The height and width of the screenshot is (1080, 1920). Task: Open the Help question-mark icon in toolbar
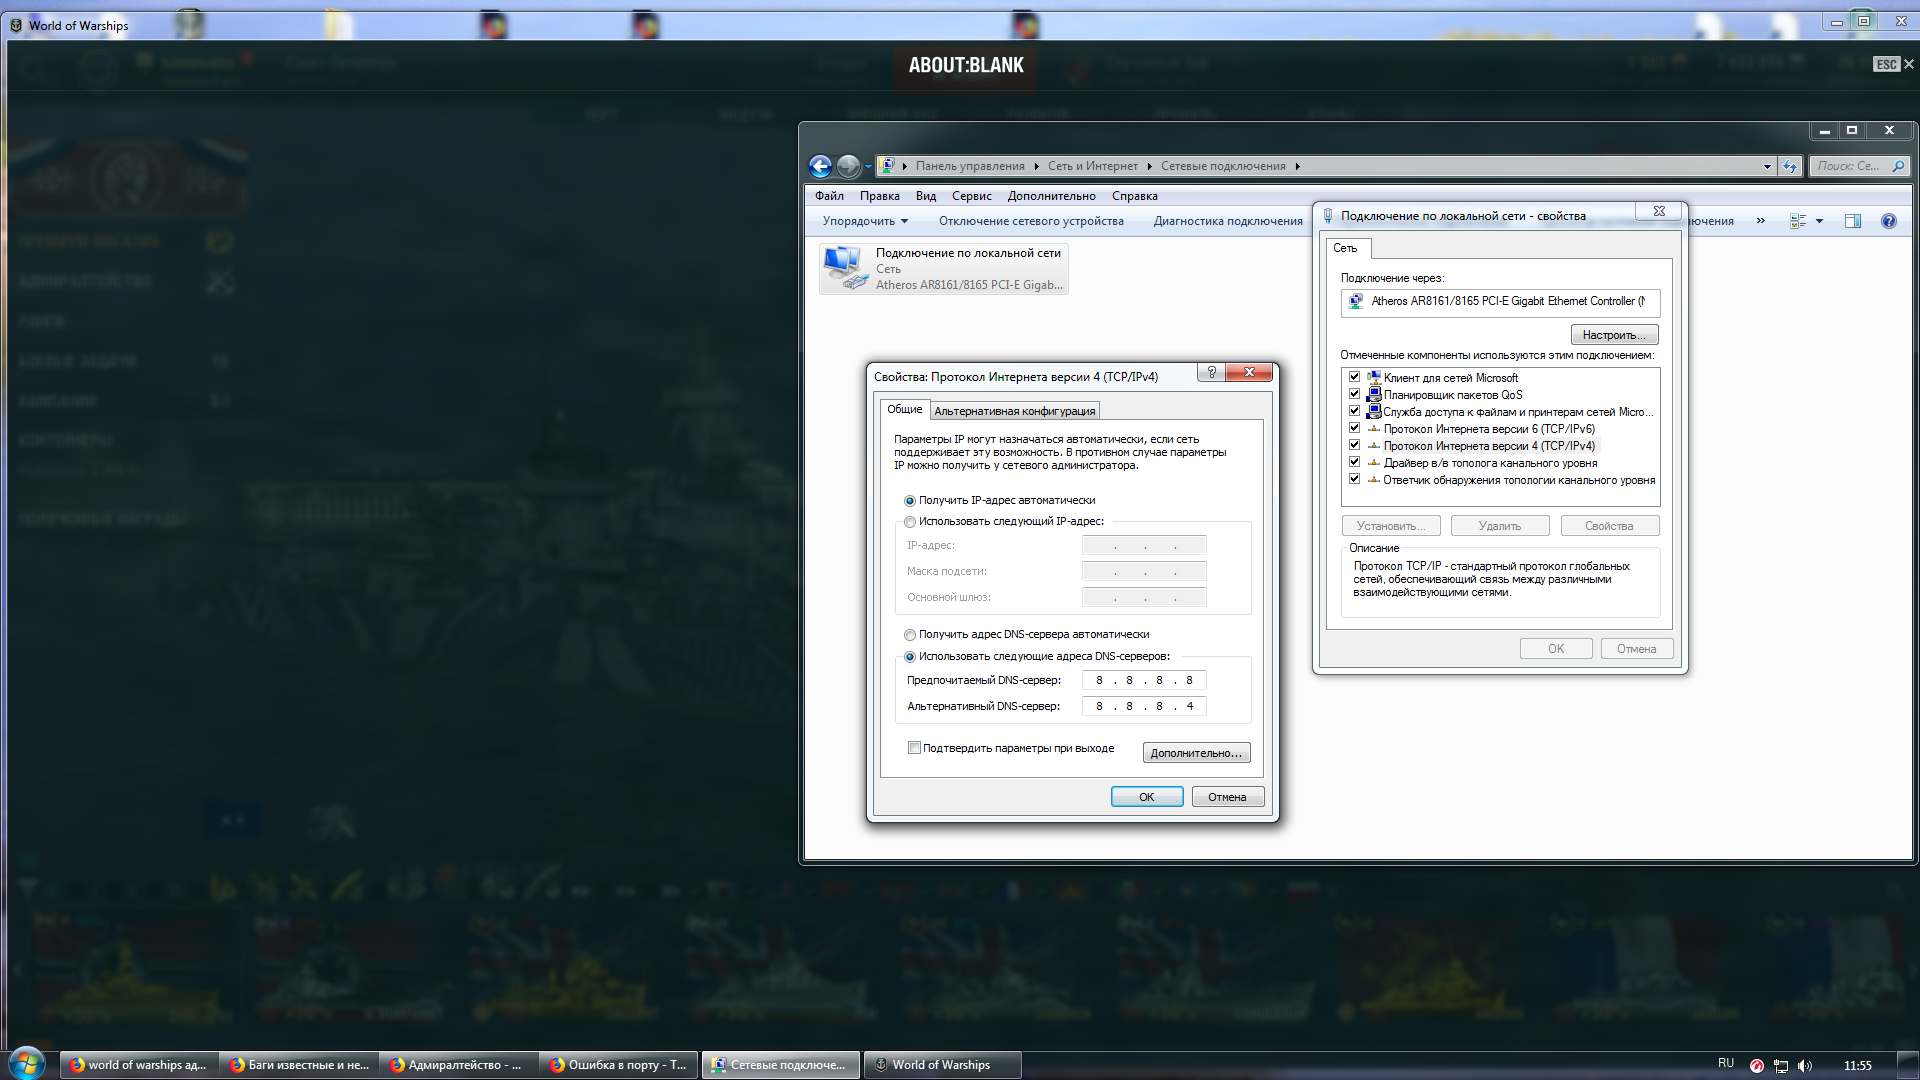pyautogui.click(x=1888, y=221)
